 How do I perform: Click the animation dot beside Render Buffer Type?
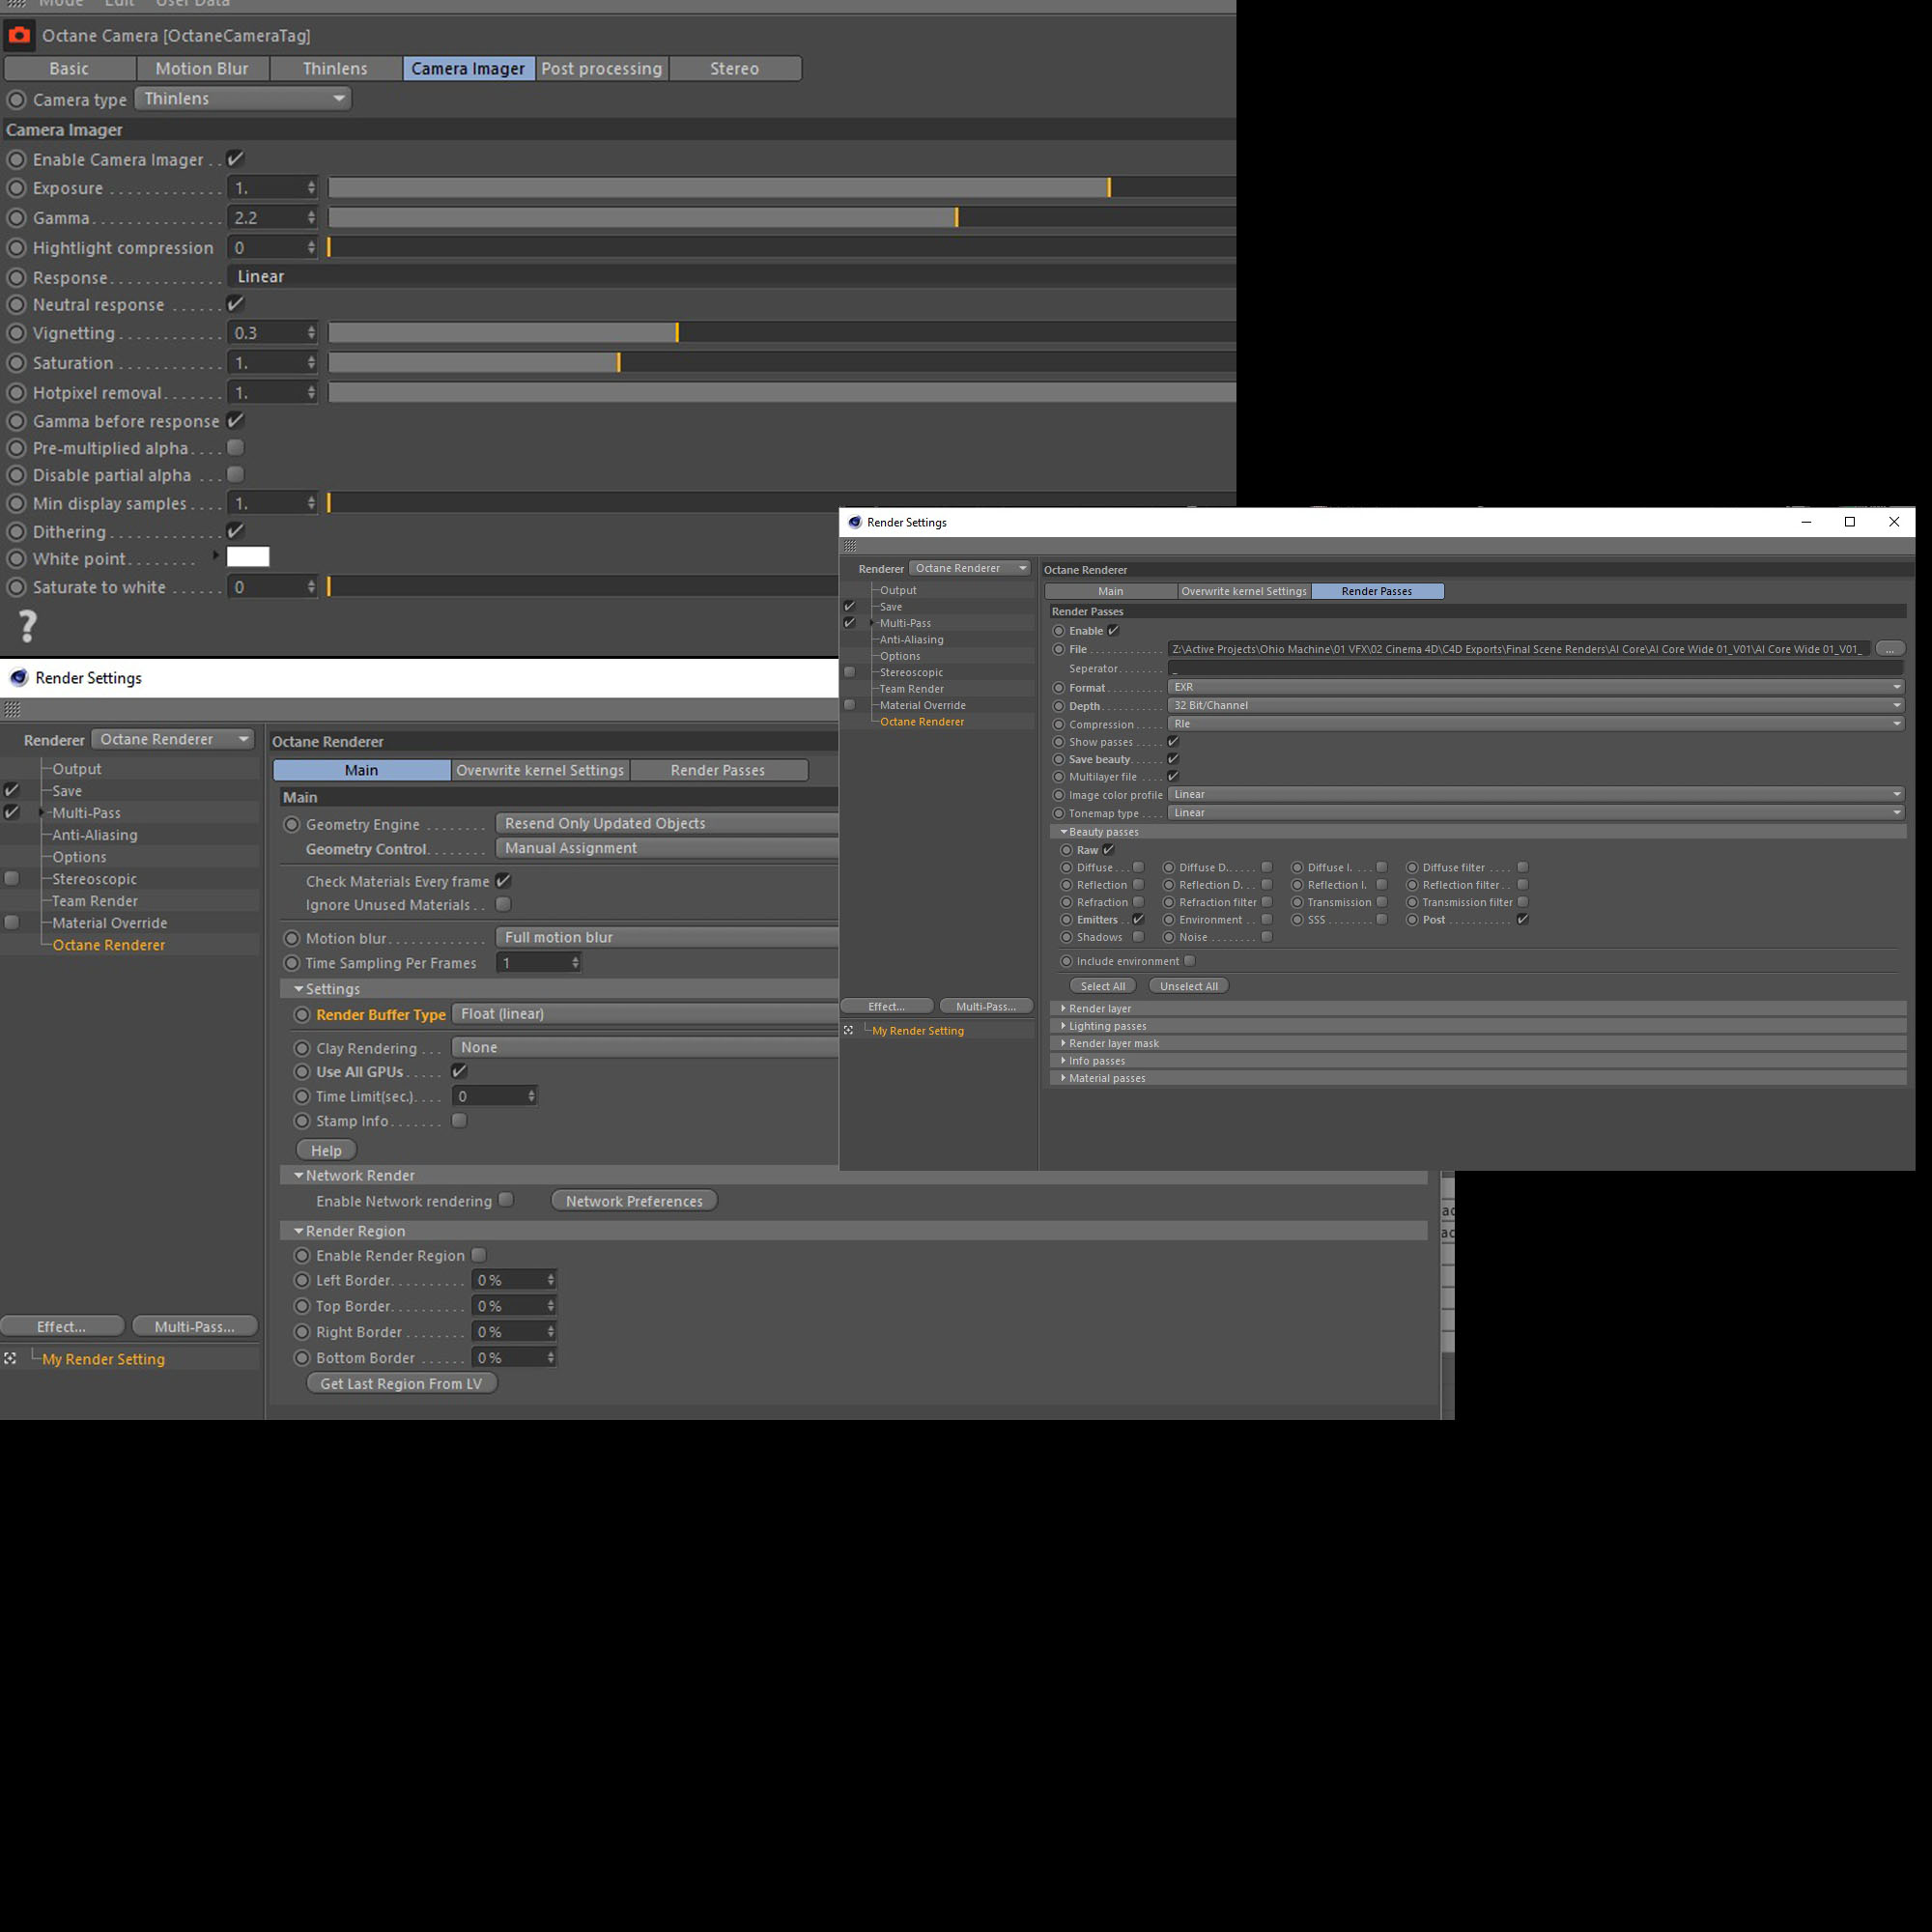(302, 1014)
